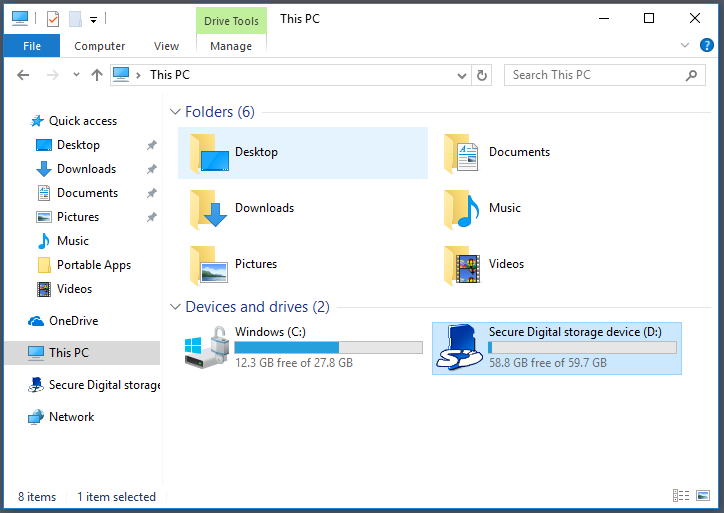This screenshot has height=513, width=724.
Task: Navigate up one level with Up arrow
Action: [97, 75]
